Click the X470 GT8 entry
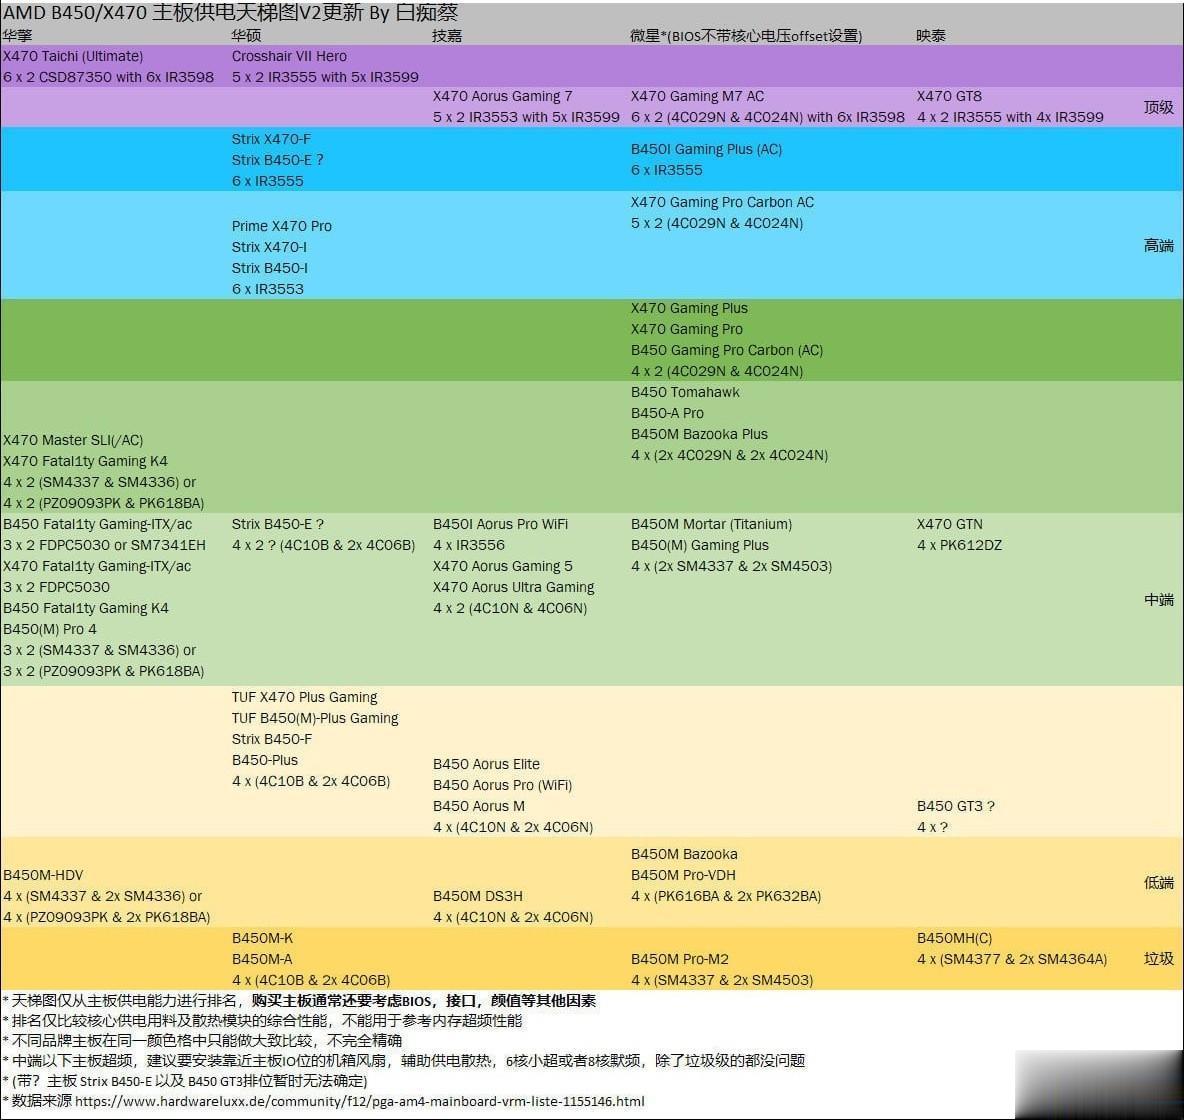This screenshot has height=1120, width=1184. point(949,96)
